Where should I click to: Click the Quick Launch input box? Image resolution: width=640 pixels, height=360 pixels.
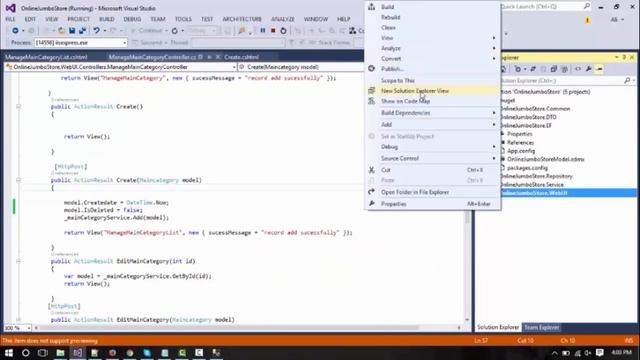coord(541,6)
